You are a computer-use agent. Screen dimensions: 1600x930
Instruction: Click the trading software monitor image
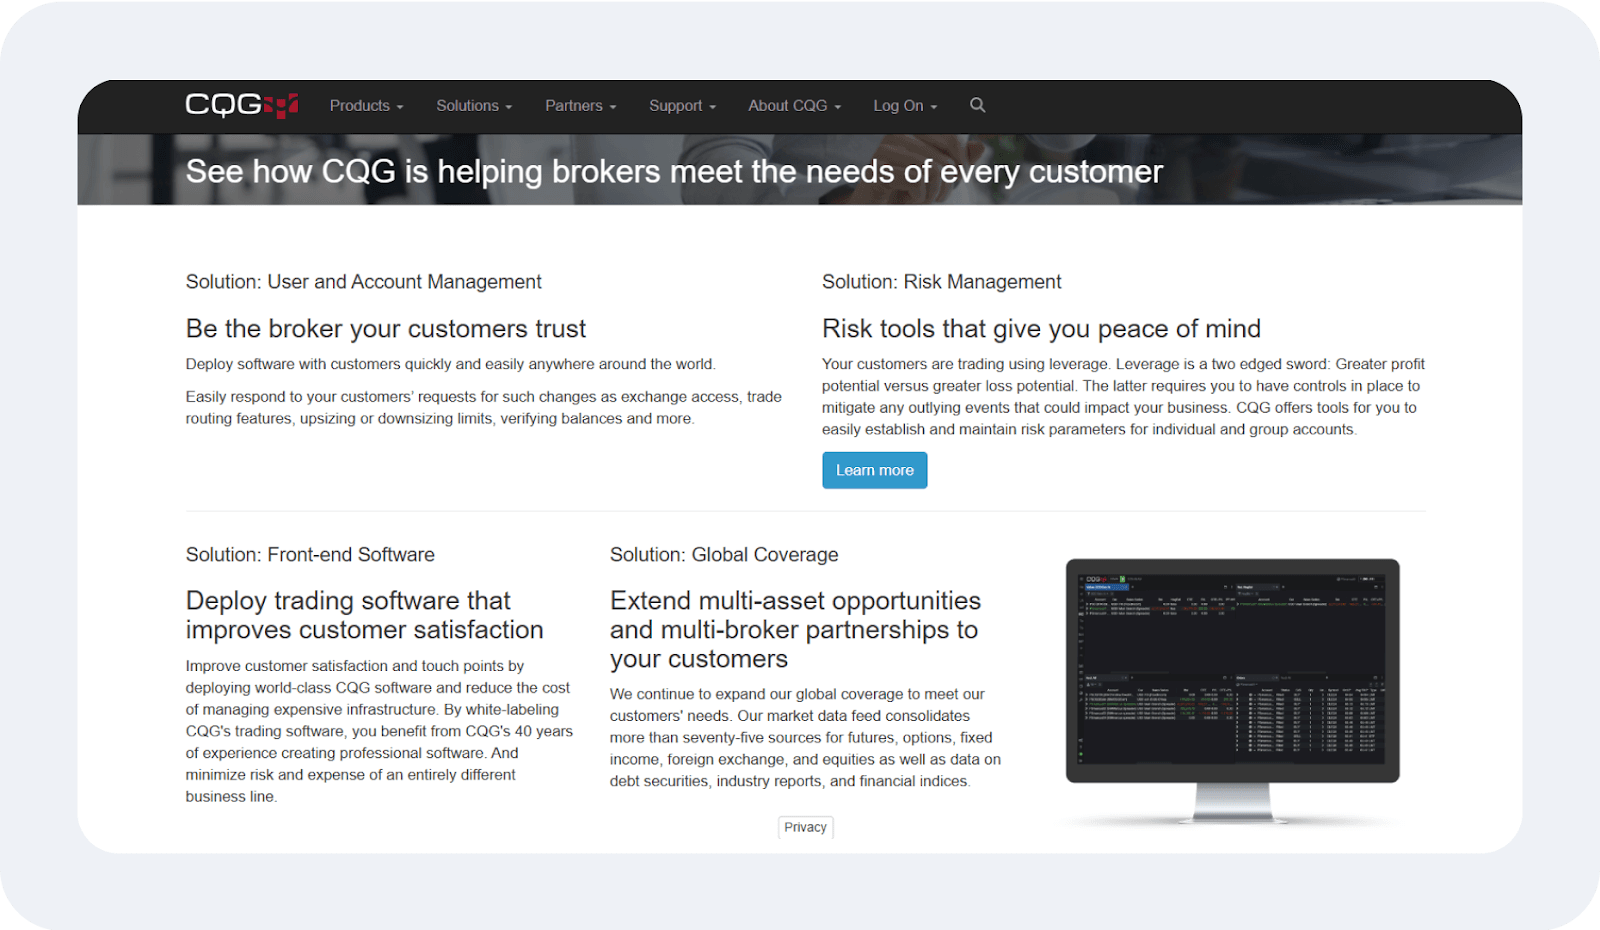point(1232,691)
